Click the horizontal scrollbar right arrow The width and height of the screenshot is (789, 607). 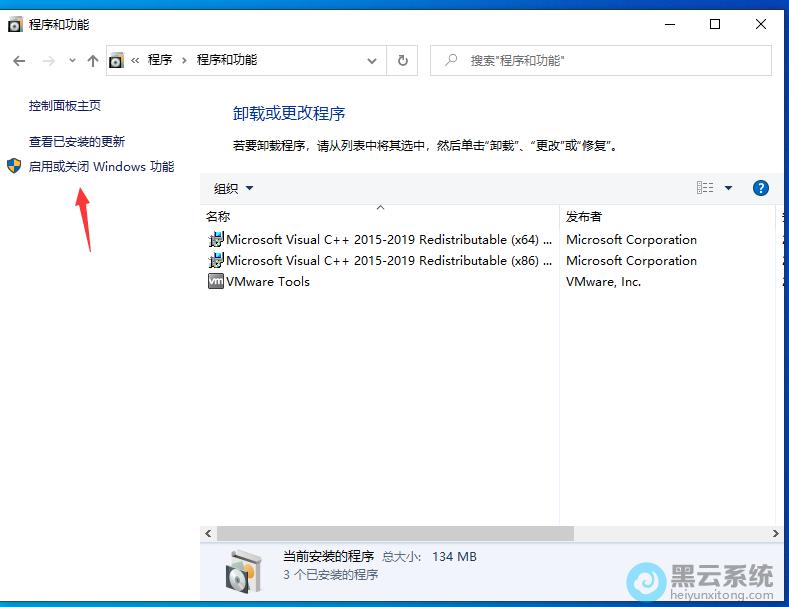pos(775,534)
